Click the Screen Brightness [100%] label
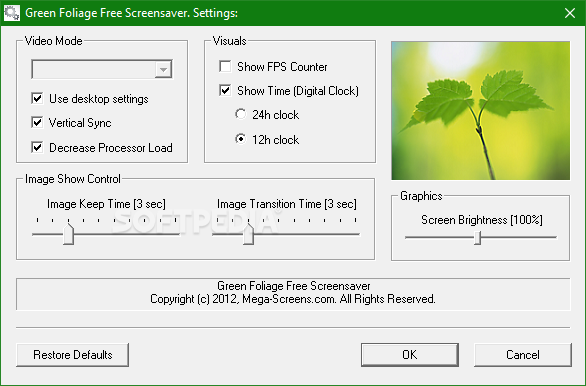This screenshot has height=386, width=586. point(482,220)
